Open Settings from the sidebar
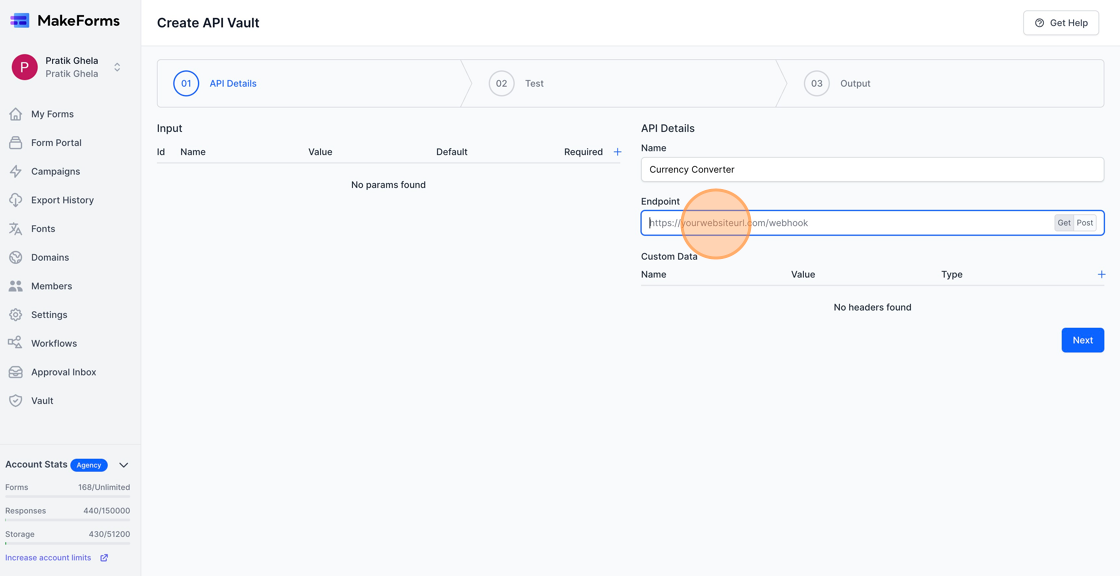Screen dimensions: 1120x576 46,314
